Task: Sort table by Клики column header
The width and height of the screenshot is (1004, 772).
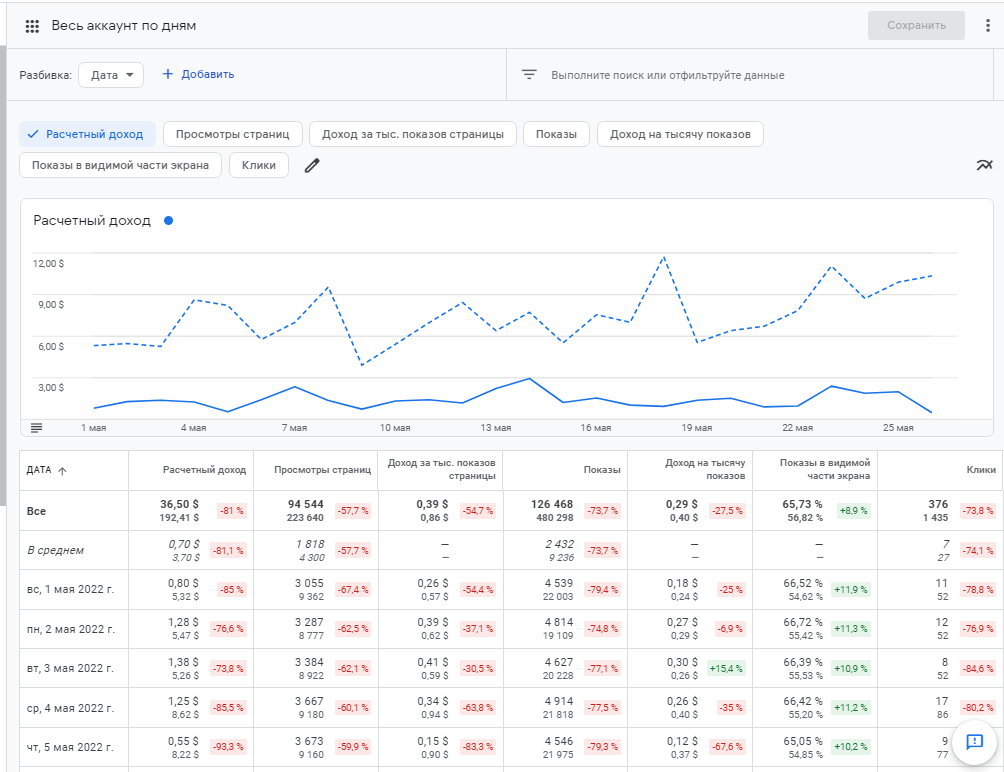Action: [x=980, y=470]
